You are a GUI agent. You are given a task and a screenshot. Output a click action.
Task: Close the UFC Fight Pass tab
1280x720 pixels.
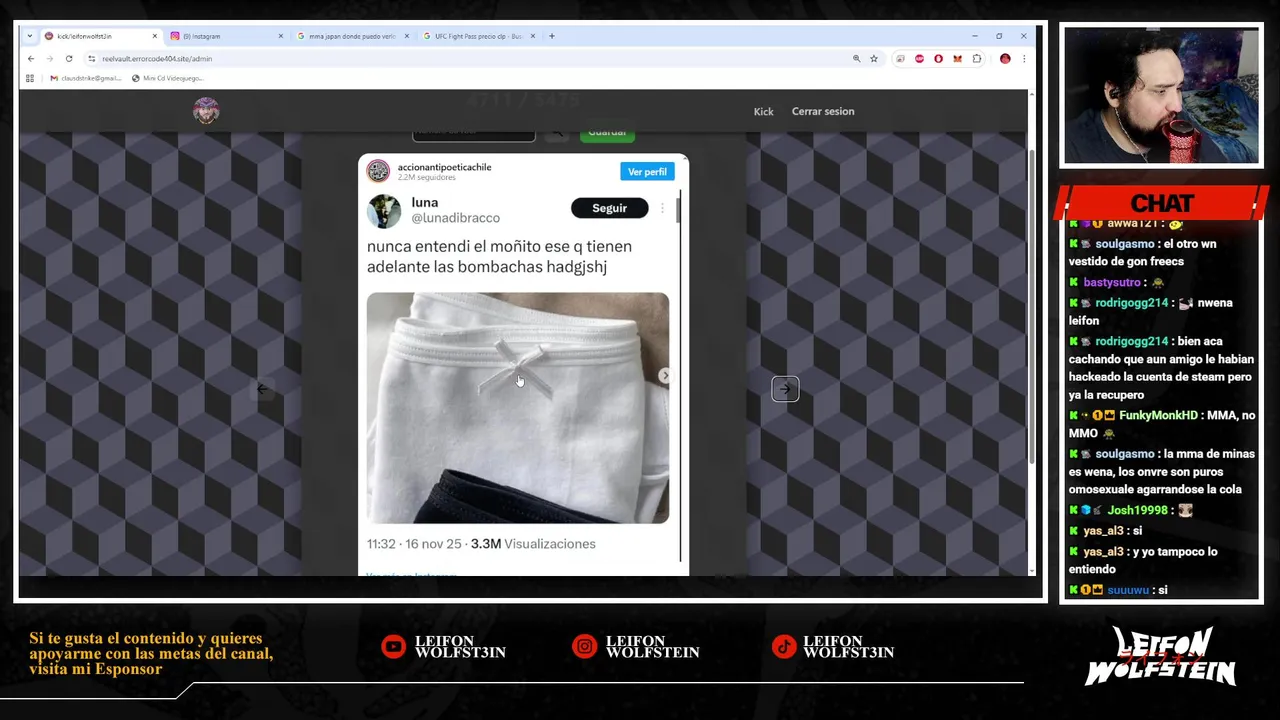click(533, 36)
